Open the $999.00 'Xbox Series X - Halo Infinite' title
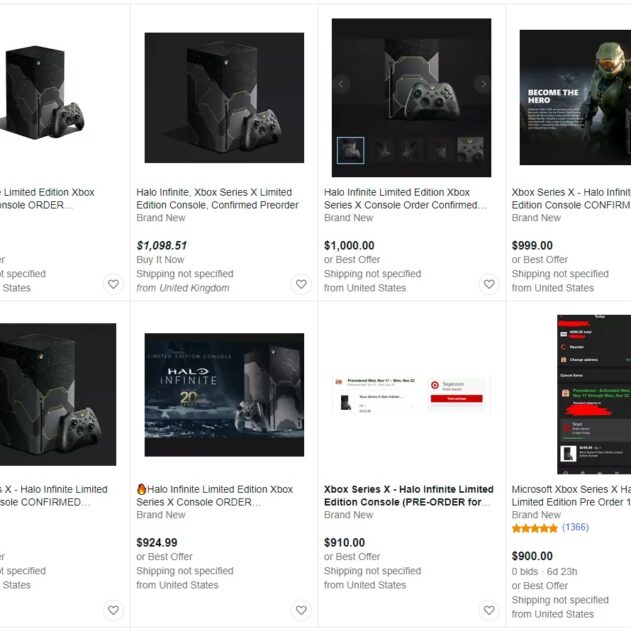Image resolution: width=631 pixels, height=631 pixels. [571, 199]
